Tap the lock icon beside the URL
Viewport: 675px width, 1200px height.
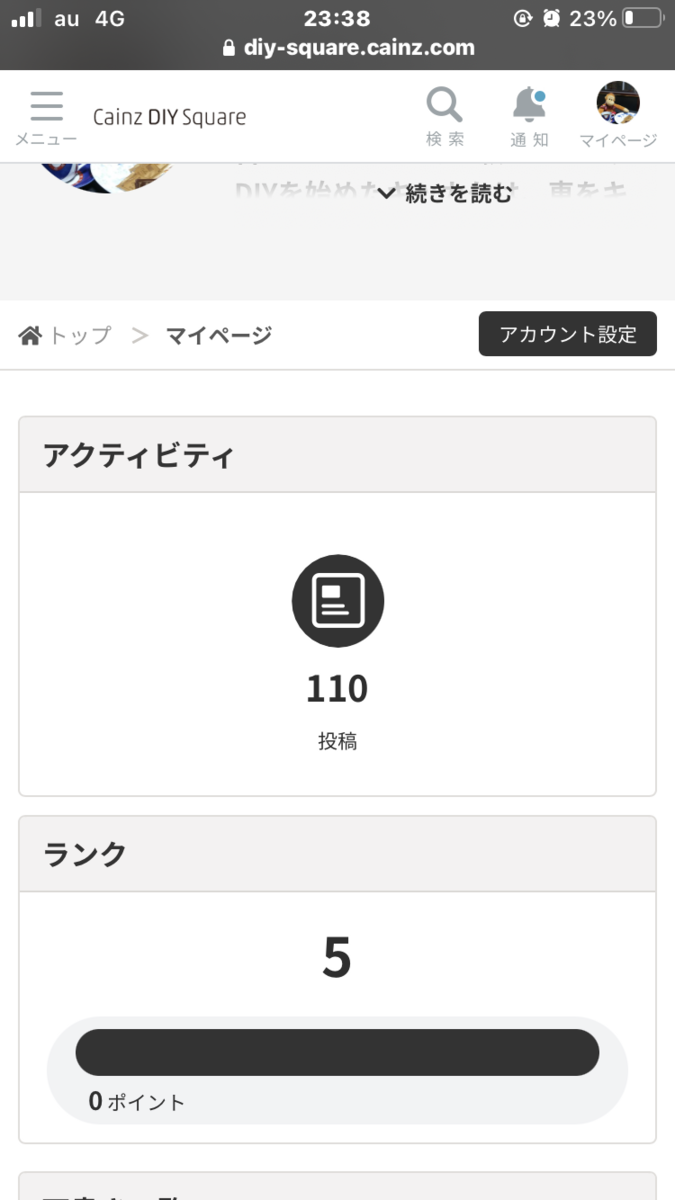(x=228, y=48)
